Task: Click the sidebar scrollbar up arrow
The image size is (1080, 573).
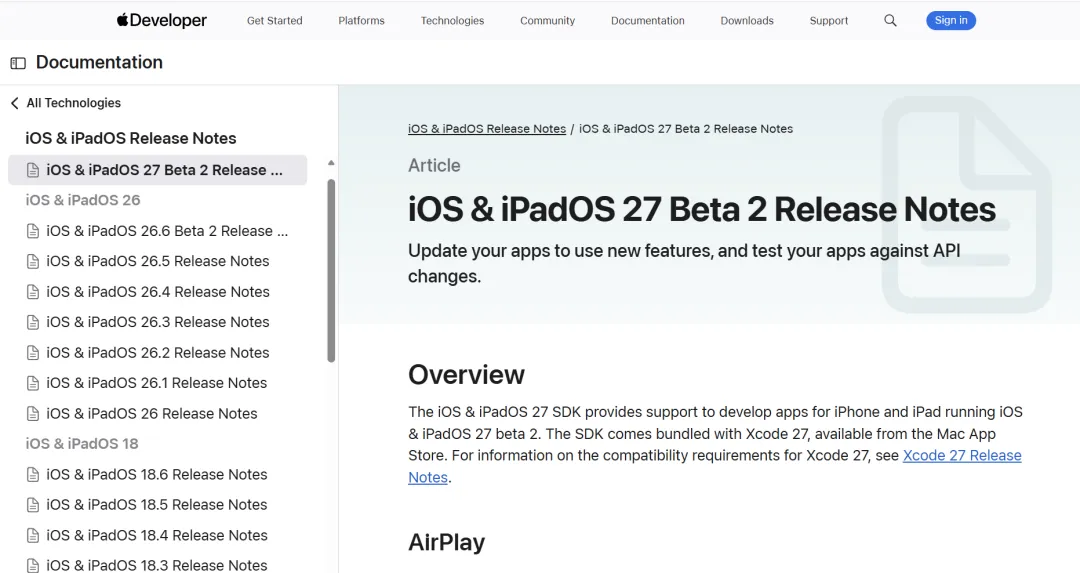Action: tap(331, 163)
